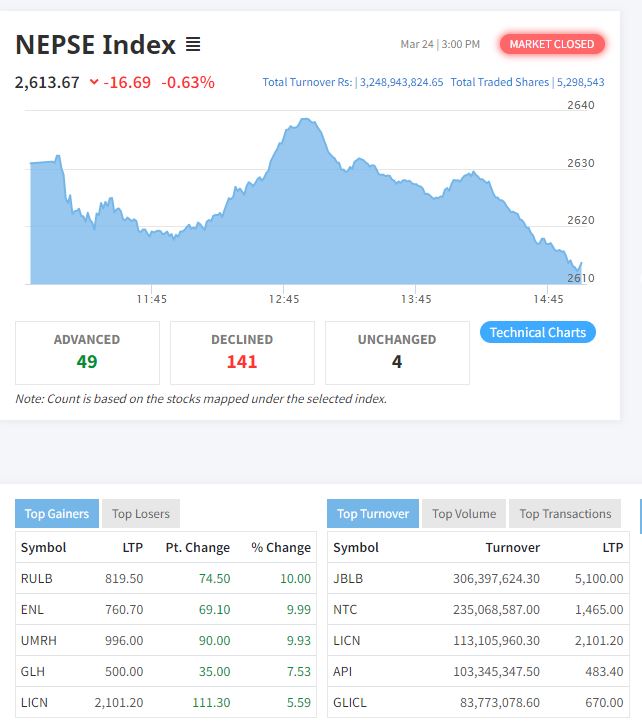The image size is (642, 726).
Task: Switch to the Top Volume tab
Action: pyautogui.click(x=464, y=514)
